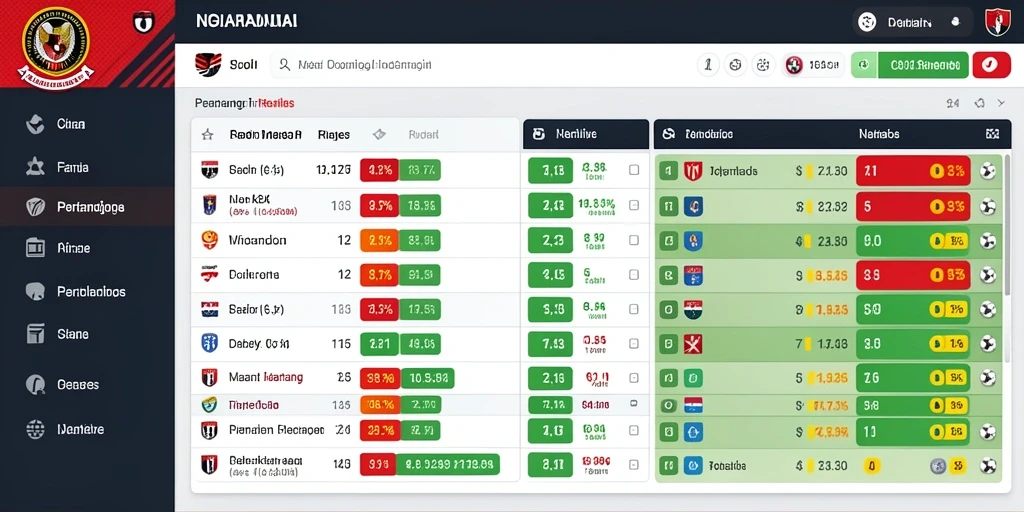Click the icon beside Stane in sidebar
The image size is (1024, 512).
tap(35, 334)
